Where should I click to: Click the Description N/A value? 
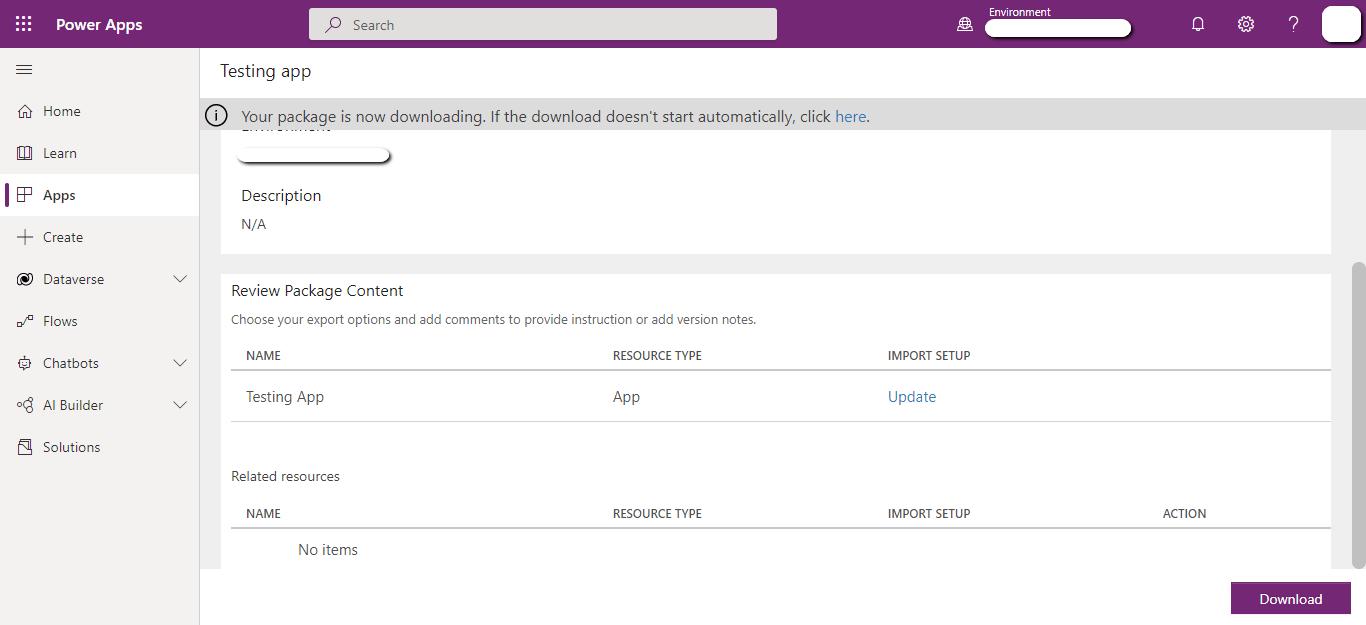point(254,224)
